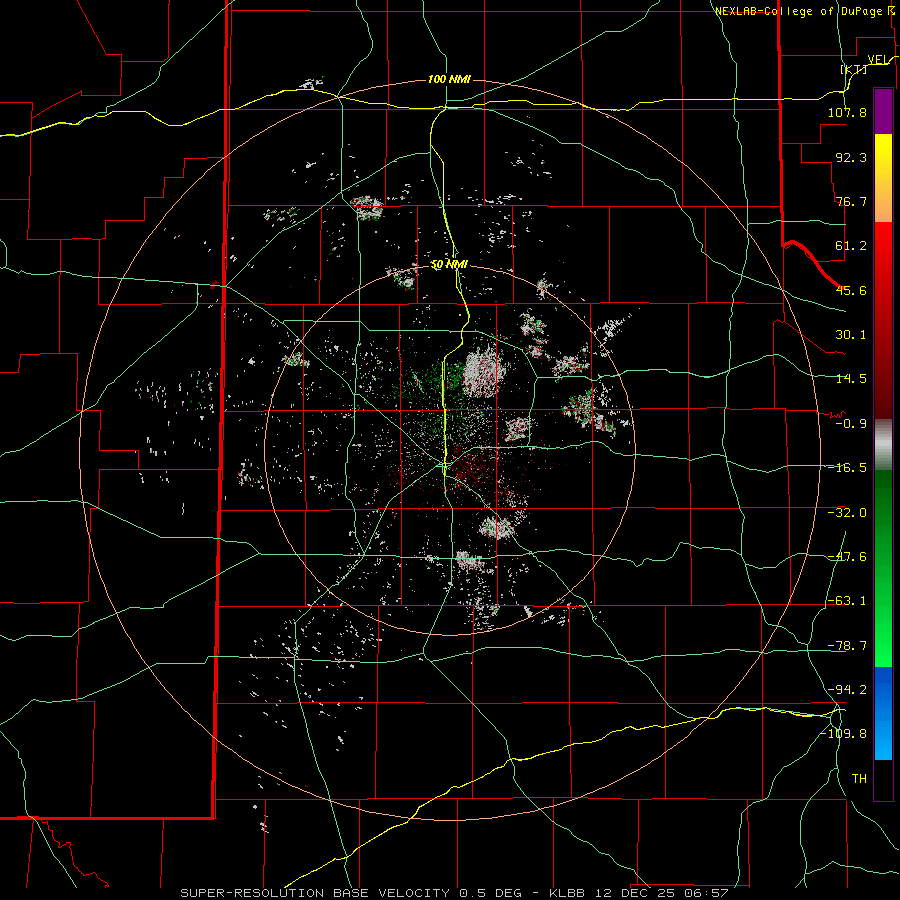This screenshot has height=900, width=900.
Task: Click the gray near-zero segment of the color scale
Action: click(883, 445)
